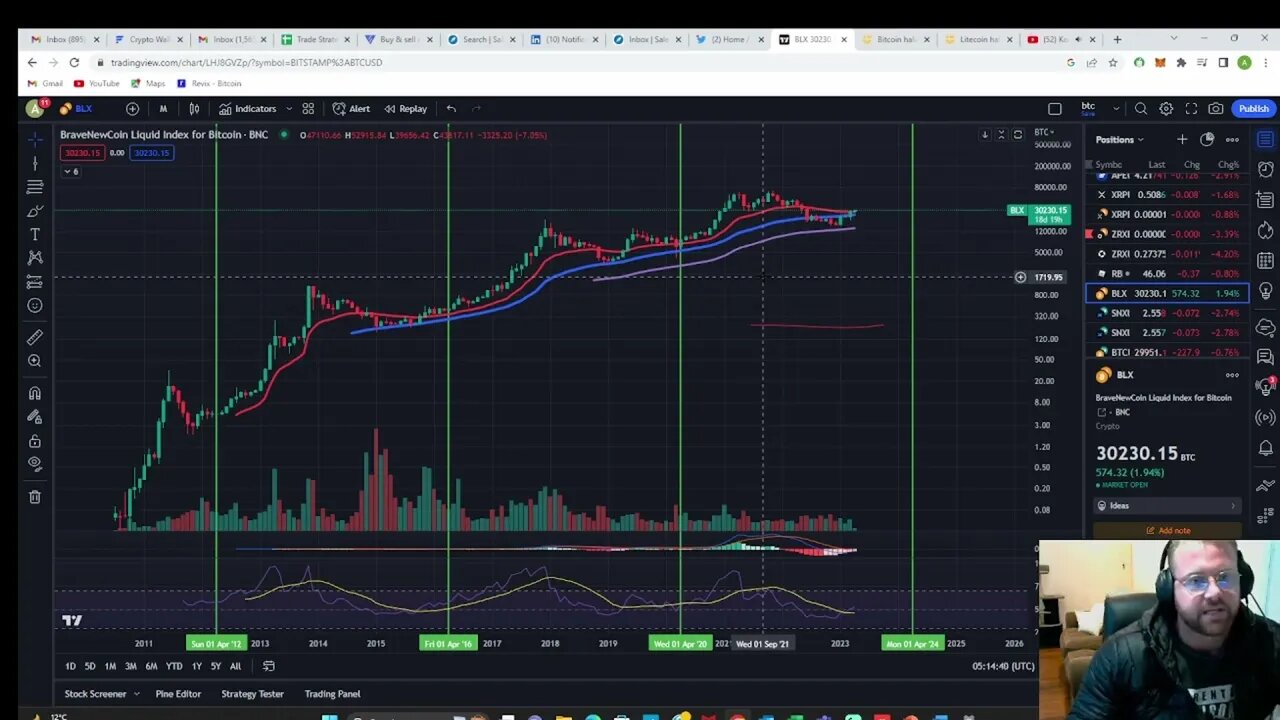Expand the Ideas section
This screenshot has width=1280, height=720.
pyautogui.click(x=1167, y=506)
